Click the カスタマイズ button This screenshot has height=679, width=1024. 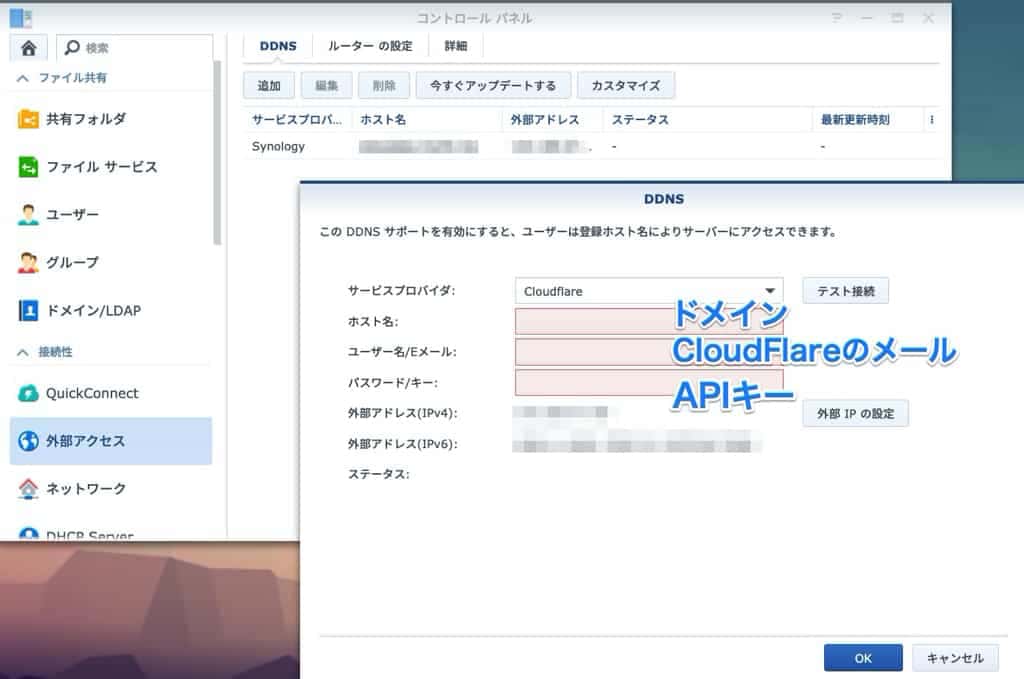pos(626,86)
